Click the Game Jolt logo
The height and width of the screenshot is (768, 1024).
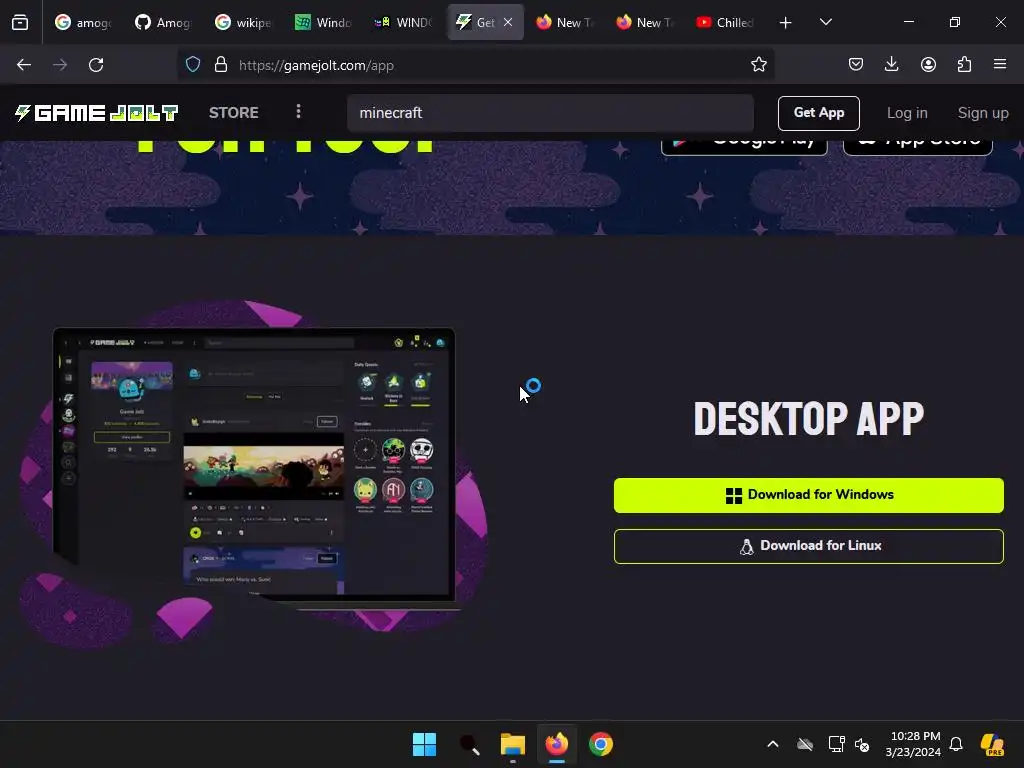[97, 113]
